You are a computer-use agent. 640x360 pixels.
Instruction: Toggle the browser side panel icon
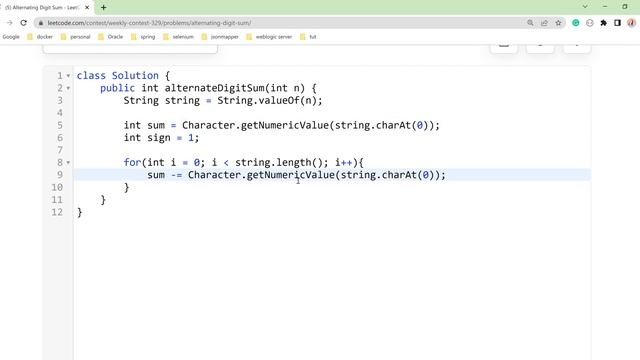pyautogui.click(x=617, y=23)
